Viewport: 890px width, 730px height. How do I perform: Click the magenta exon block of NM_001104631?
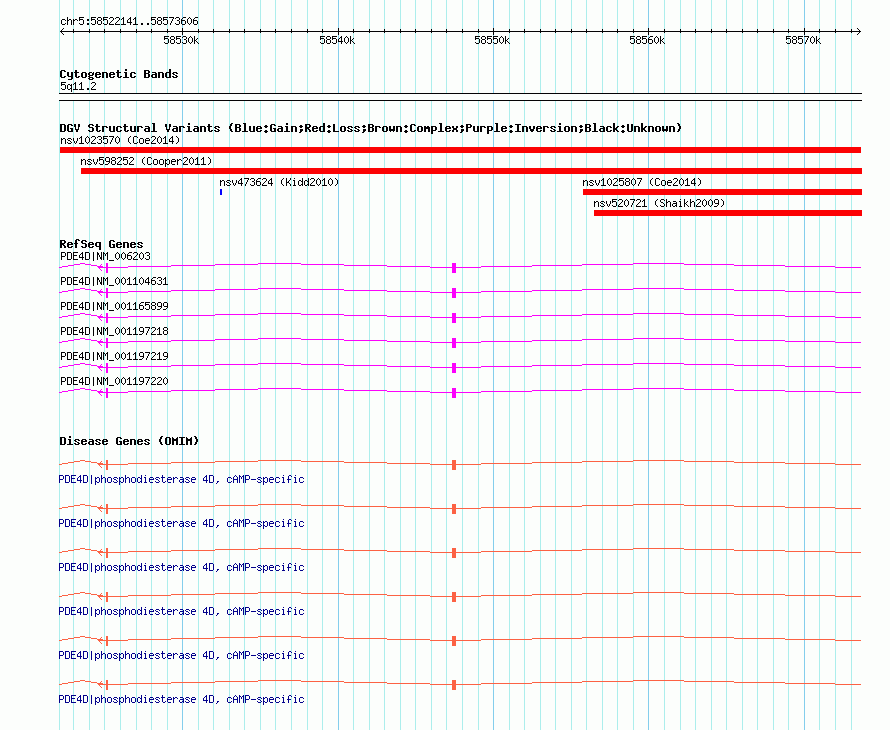click(x=454, y=293)
